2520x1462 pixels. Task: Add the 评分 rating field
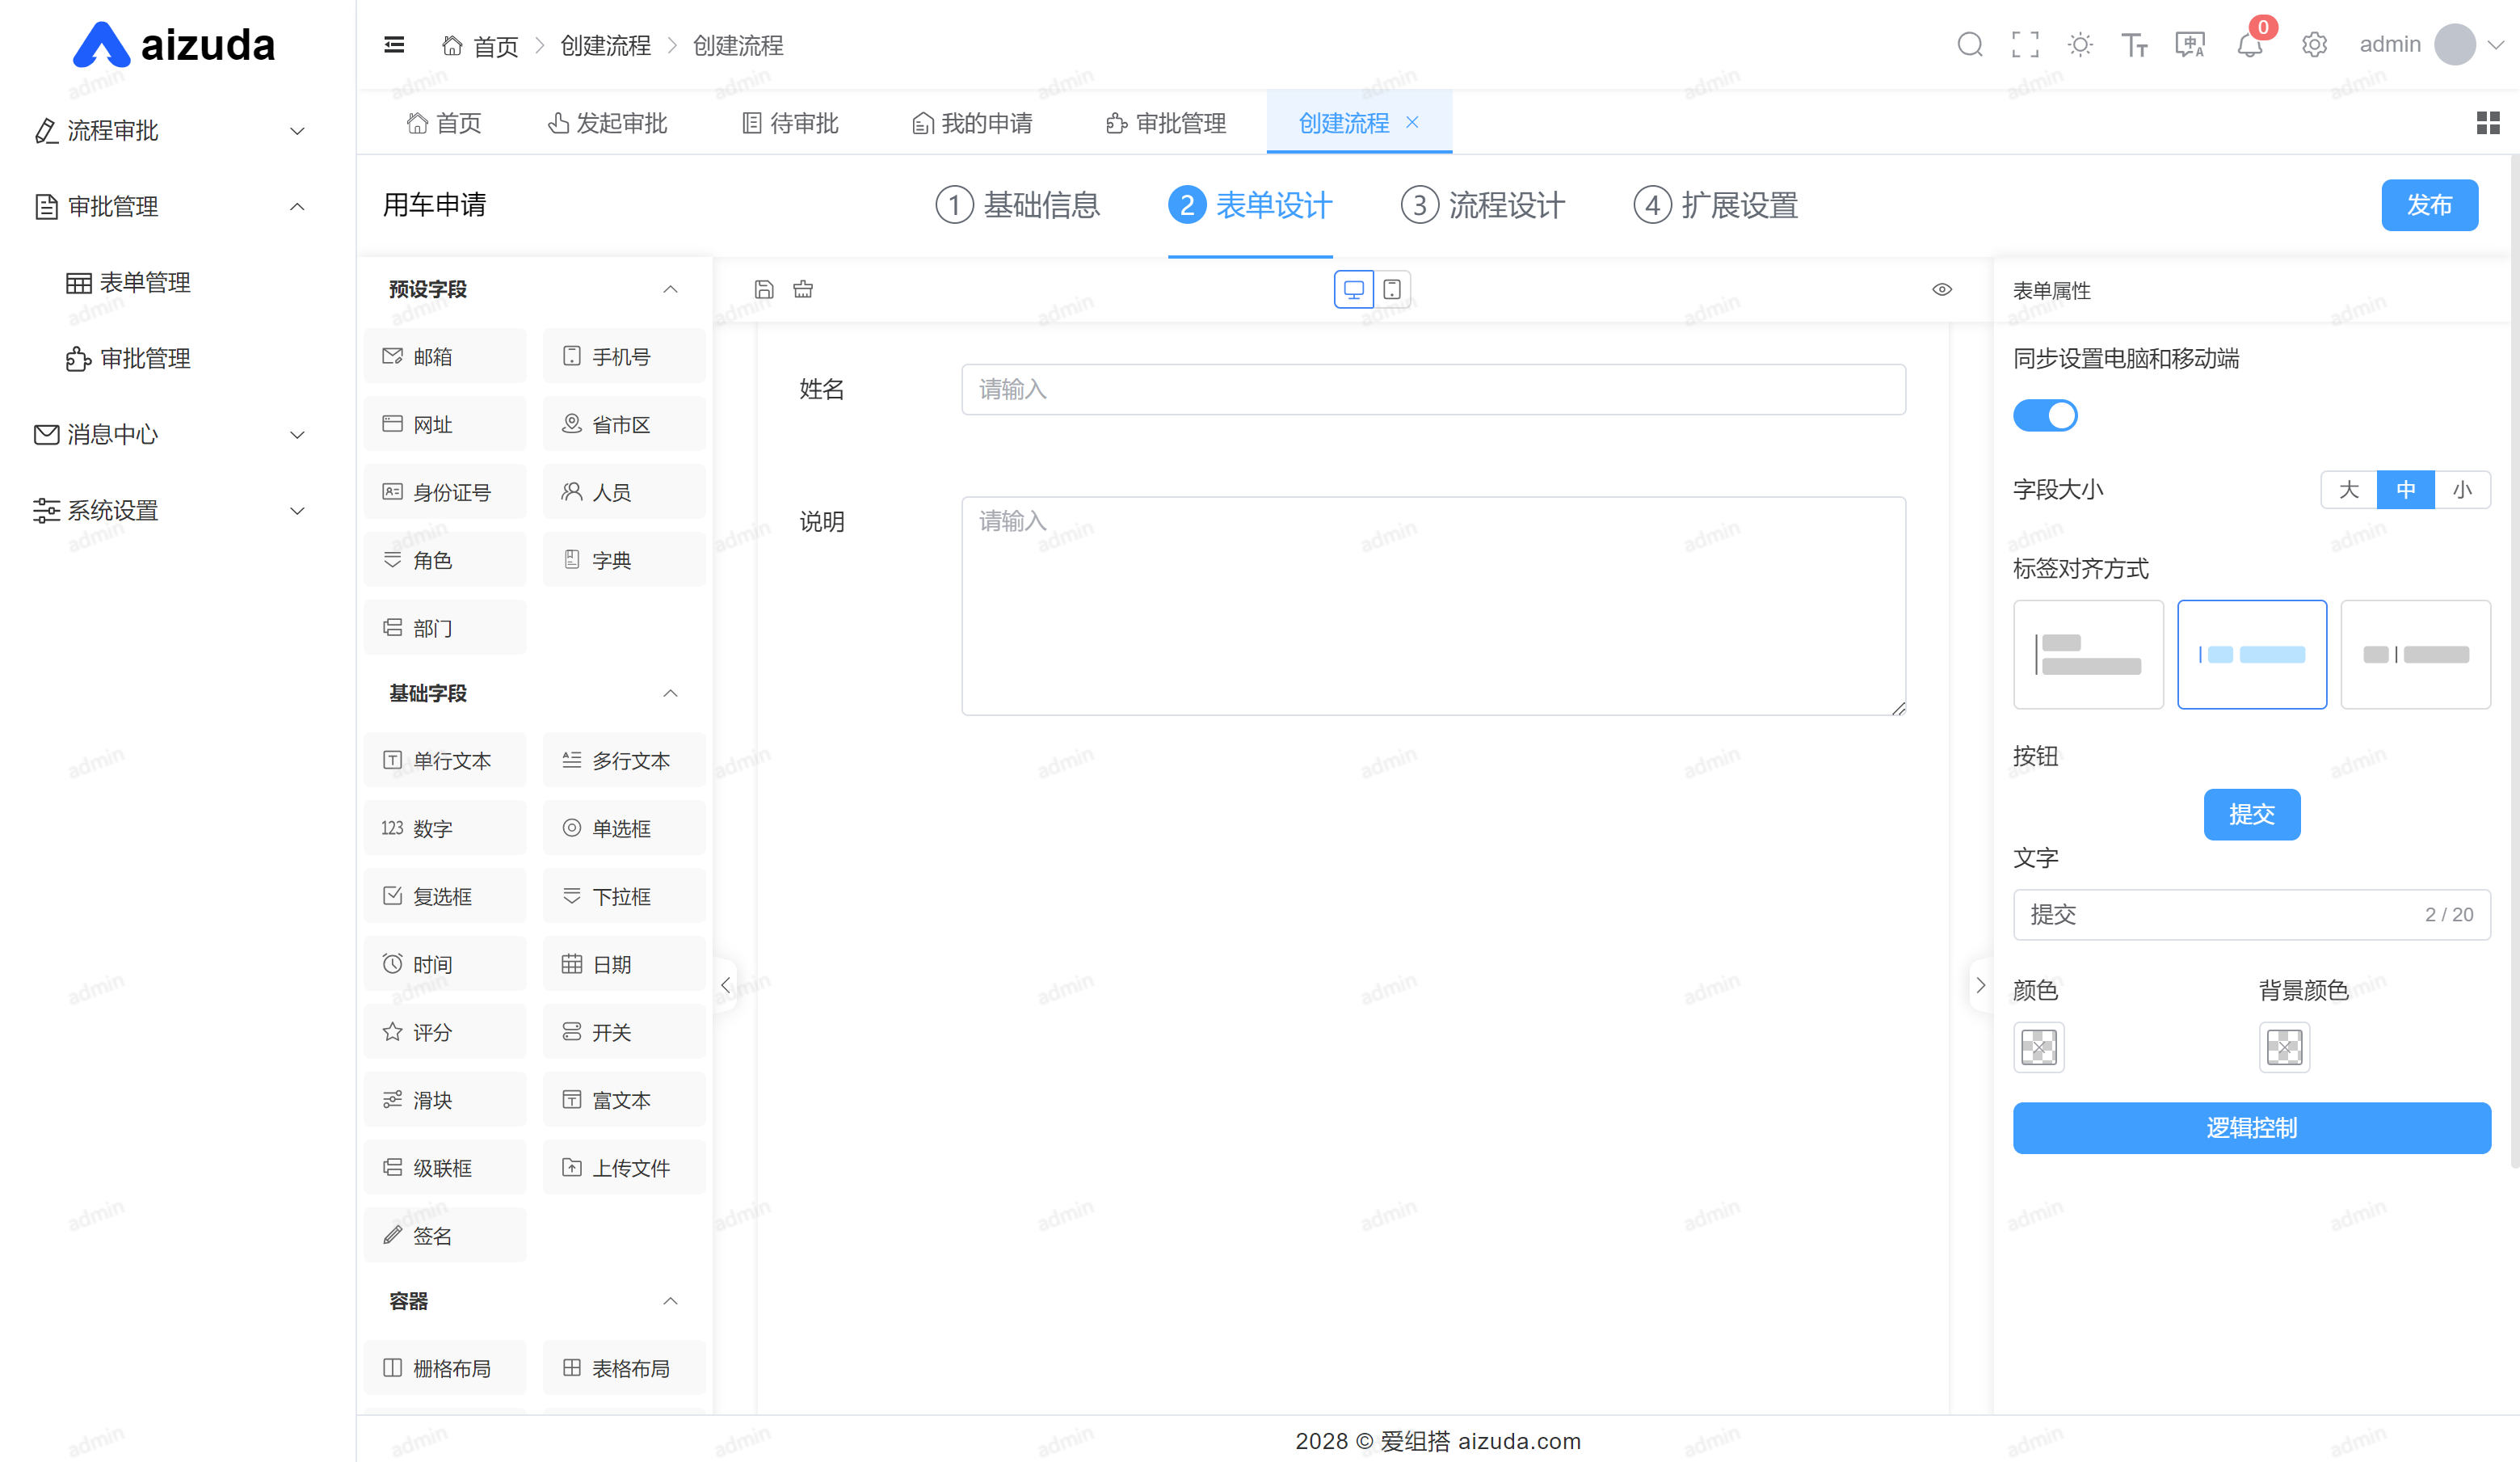[x=445, y=1032]
